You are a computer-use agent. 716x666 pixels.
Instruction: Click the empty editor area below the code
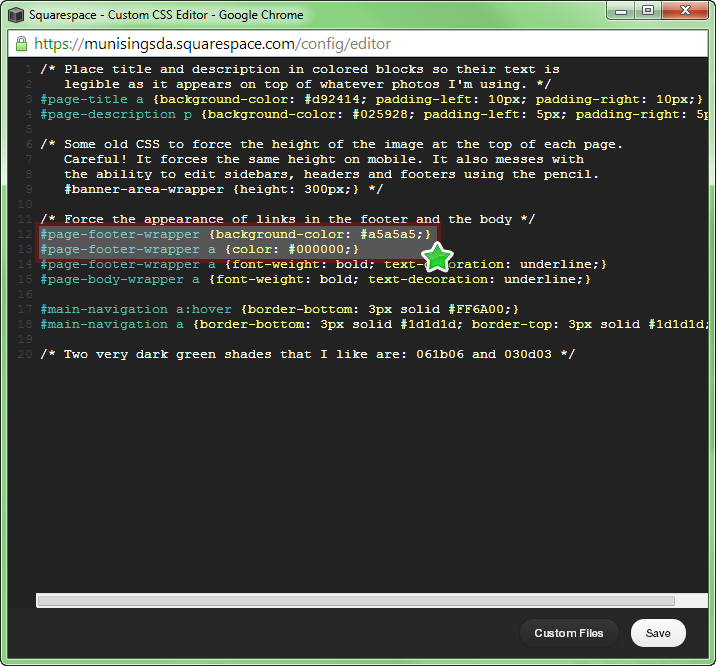click(358, 475)
